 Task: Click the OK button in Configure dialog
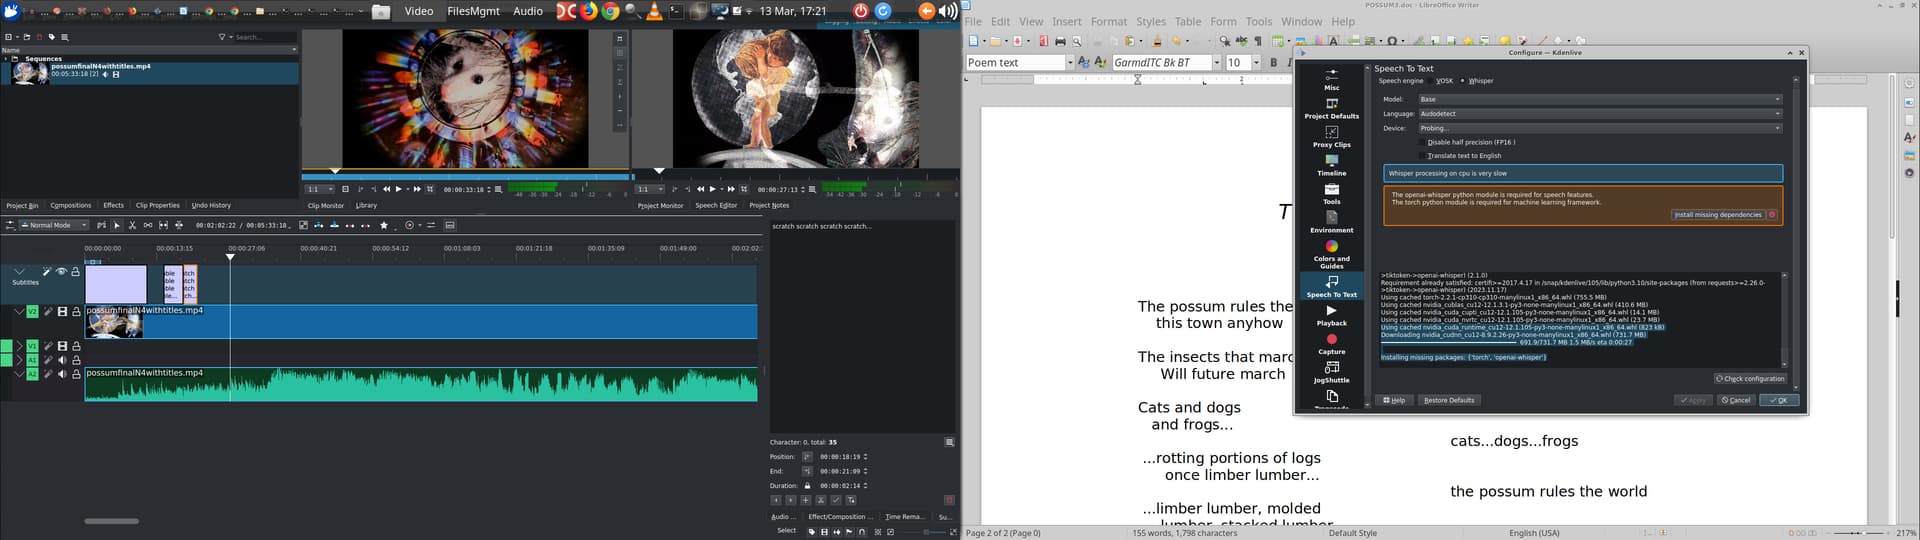point(1779,400)
